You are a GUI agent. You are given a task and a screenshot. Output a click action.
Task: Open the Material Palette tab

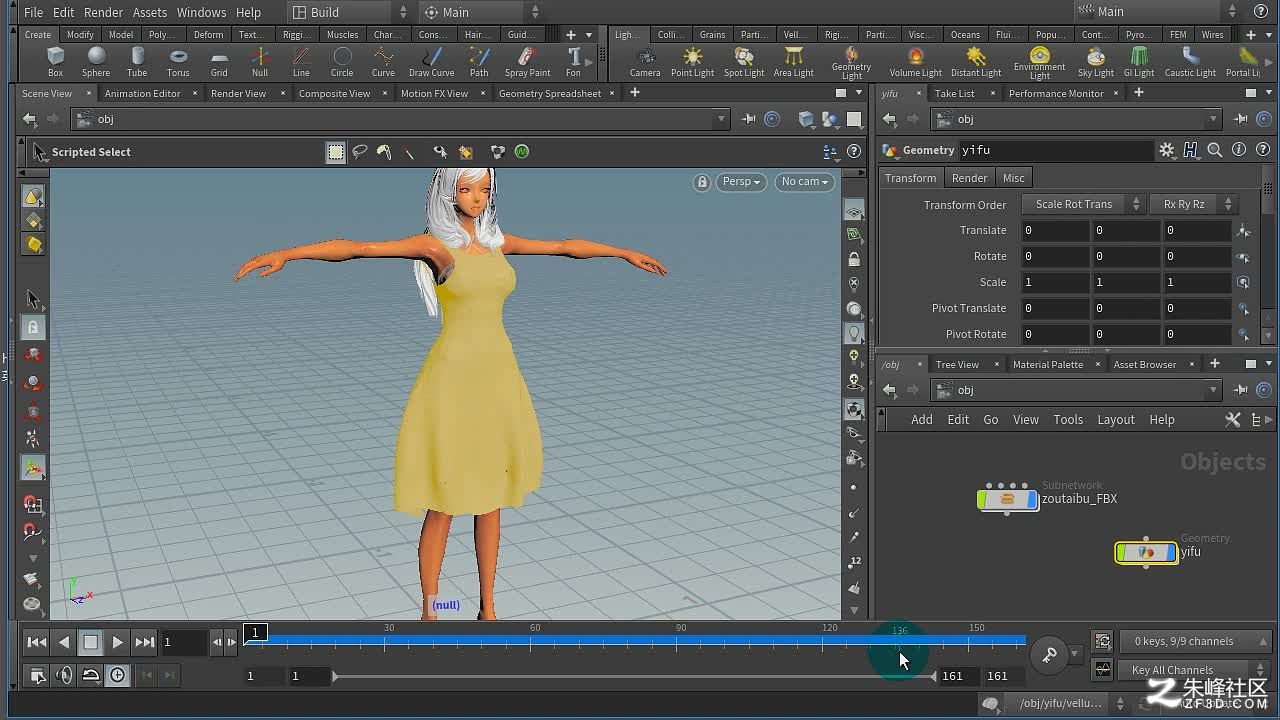point(1047,364)
